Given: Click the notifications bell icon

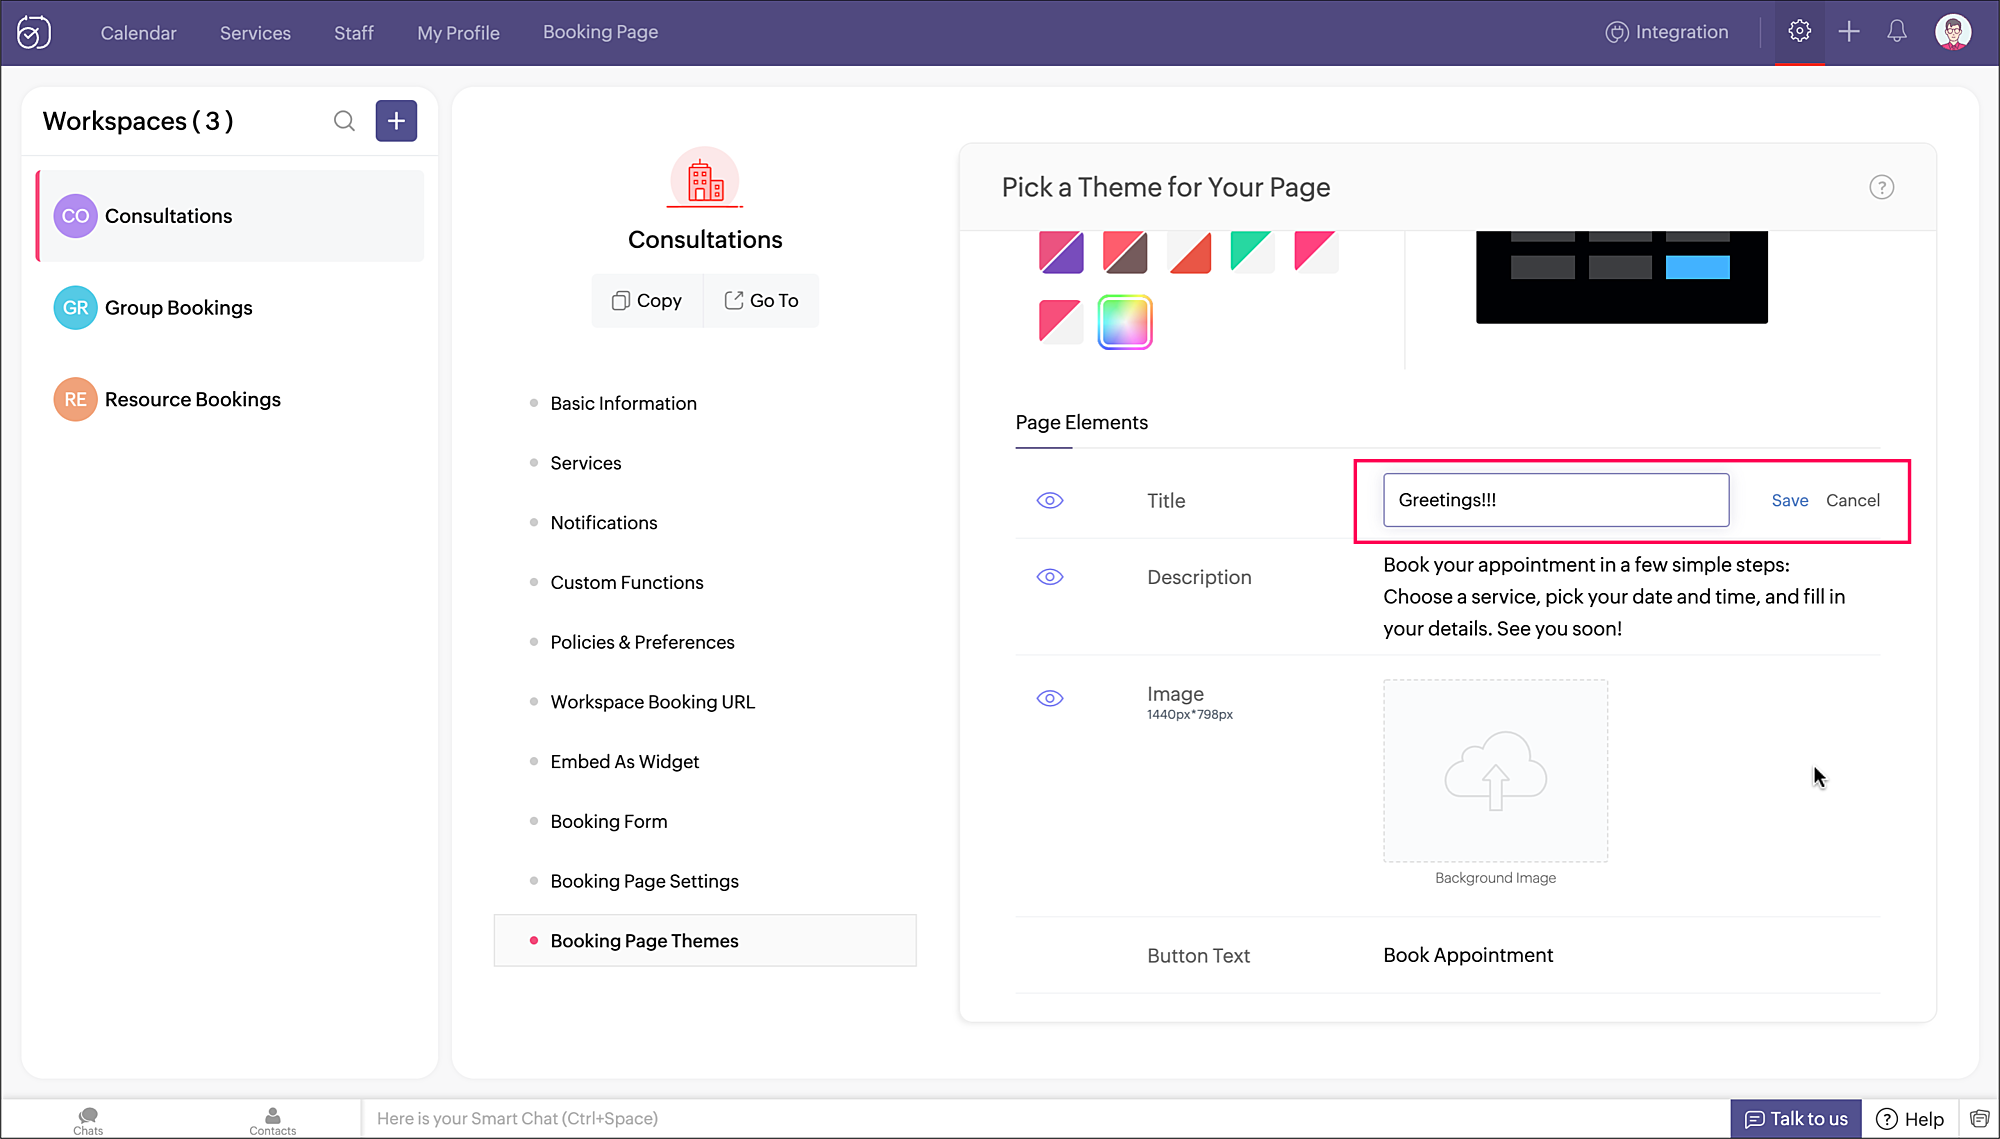Looking at the screenshot, I should [x=1897, y=32].
